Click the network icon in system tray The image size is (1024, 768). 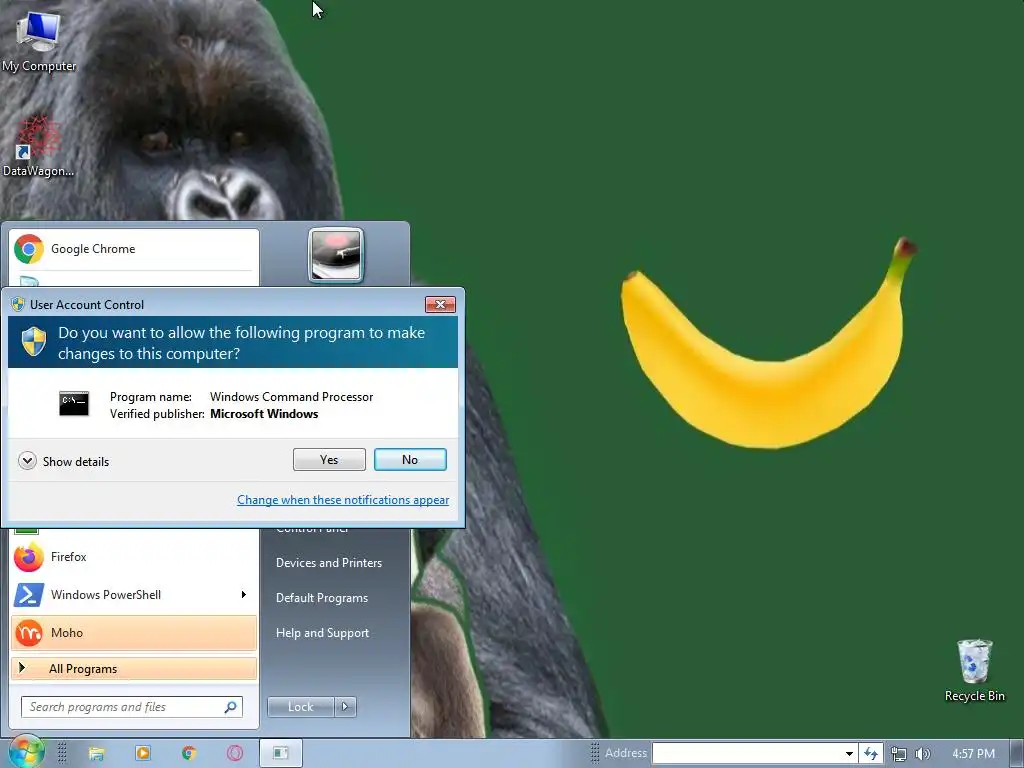[899, 754]
